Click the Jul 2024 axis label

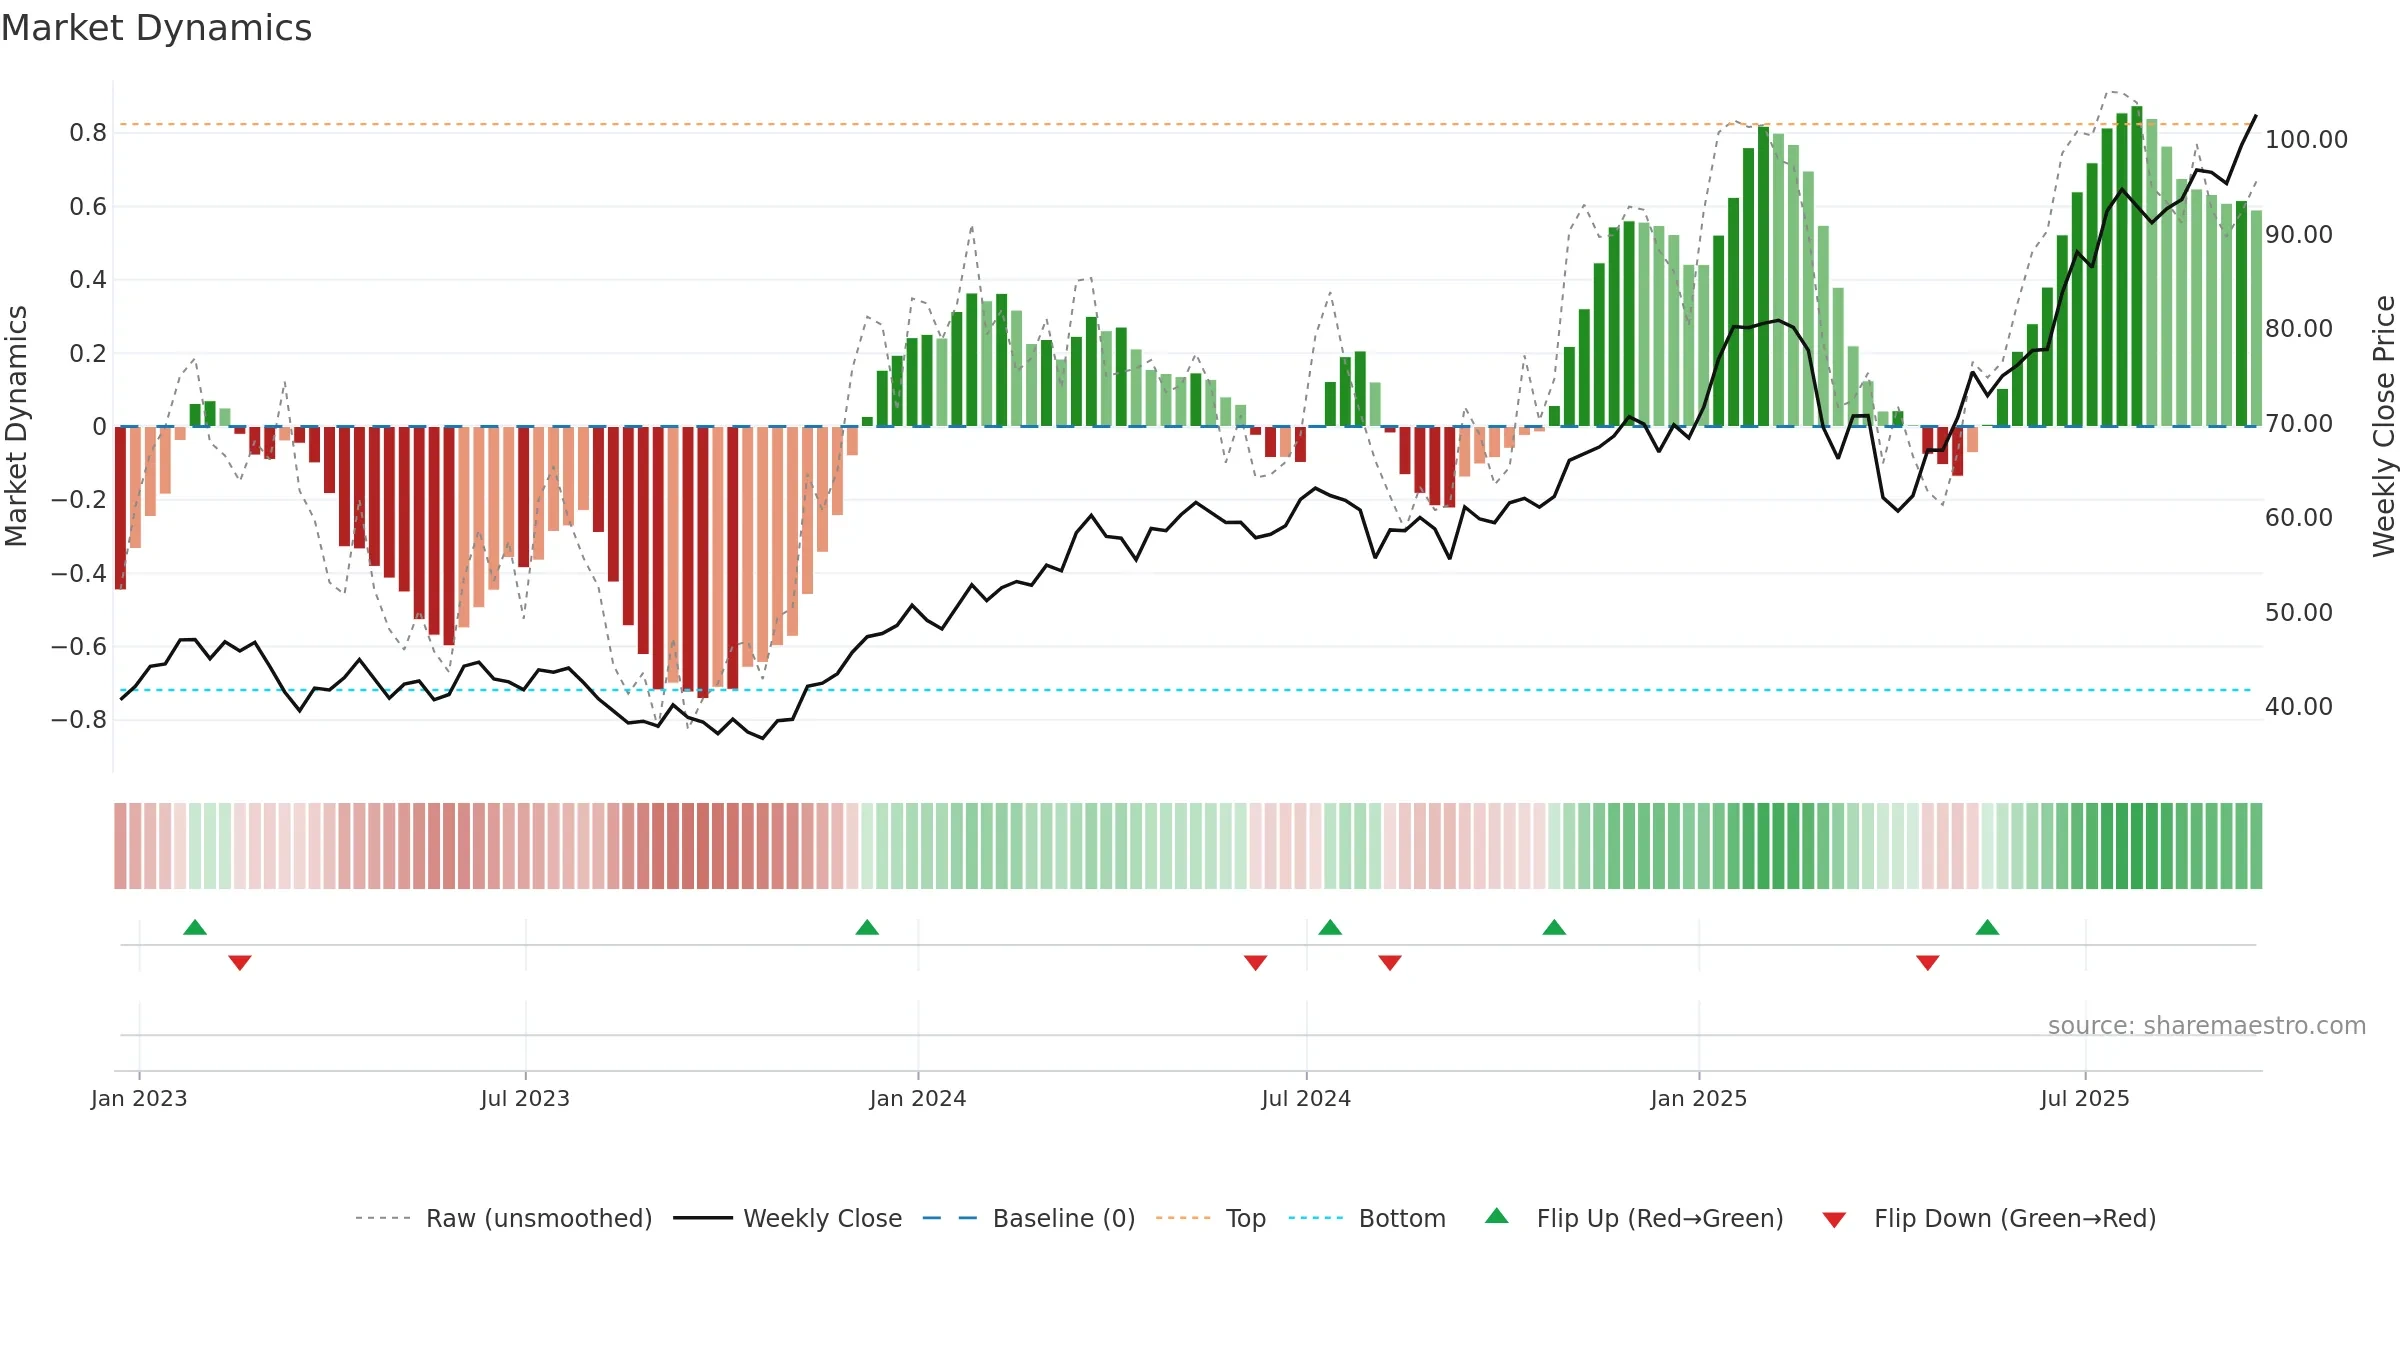tap(1306, 1098)
